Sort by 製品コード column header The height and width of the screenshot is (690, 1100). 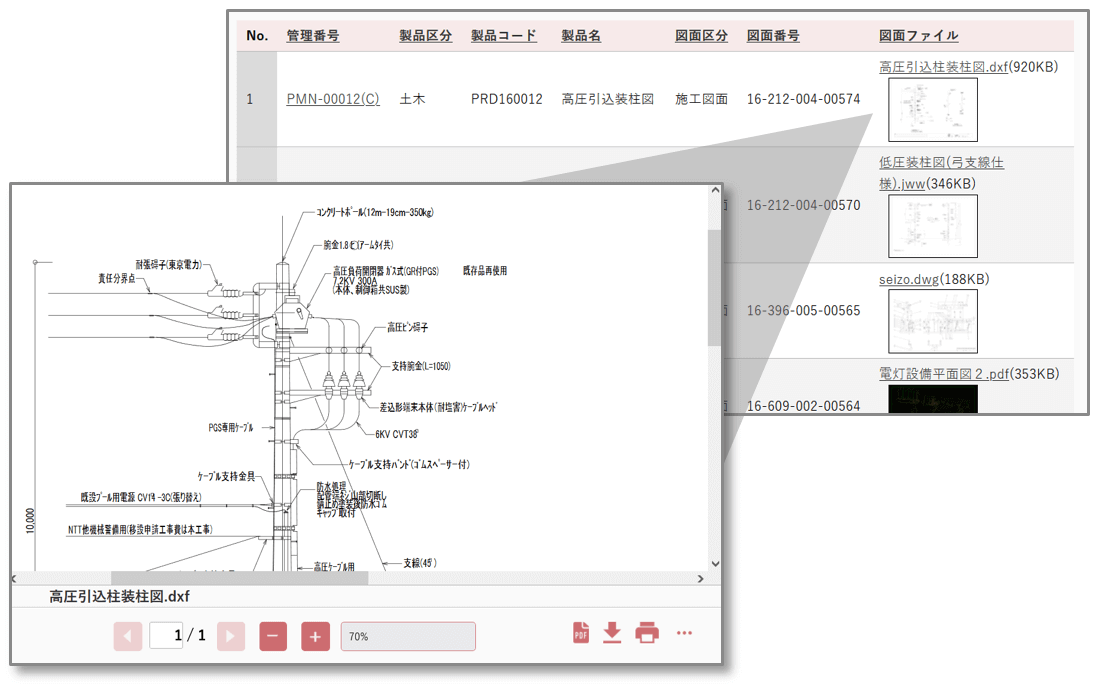(x=504, y=36)
